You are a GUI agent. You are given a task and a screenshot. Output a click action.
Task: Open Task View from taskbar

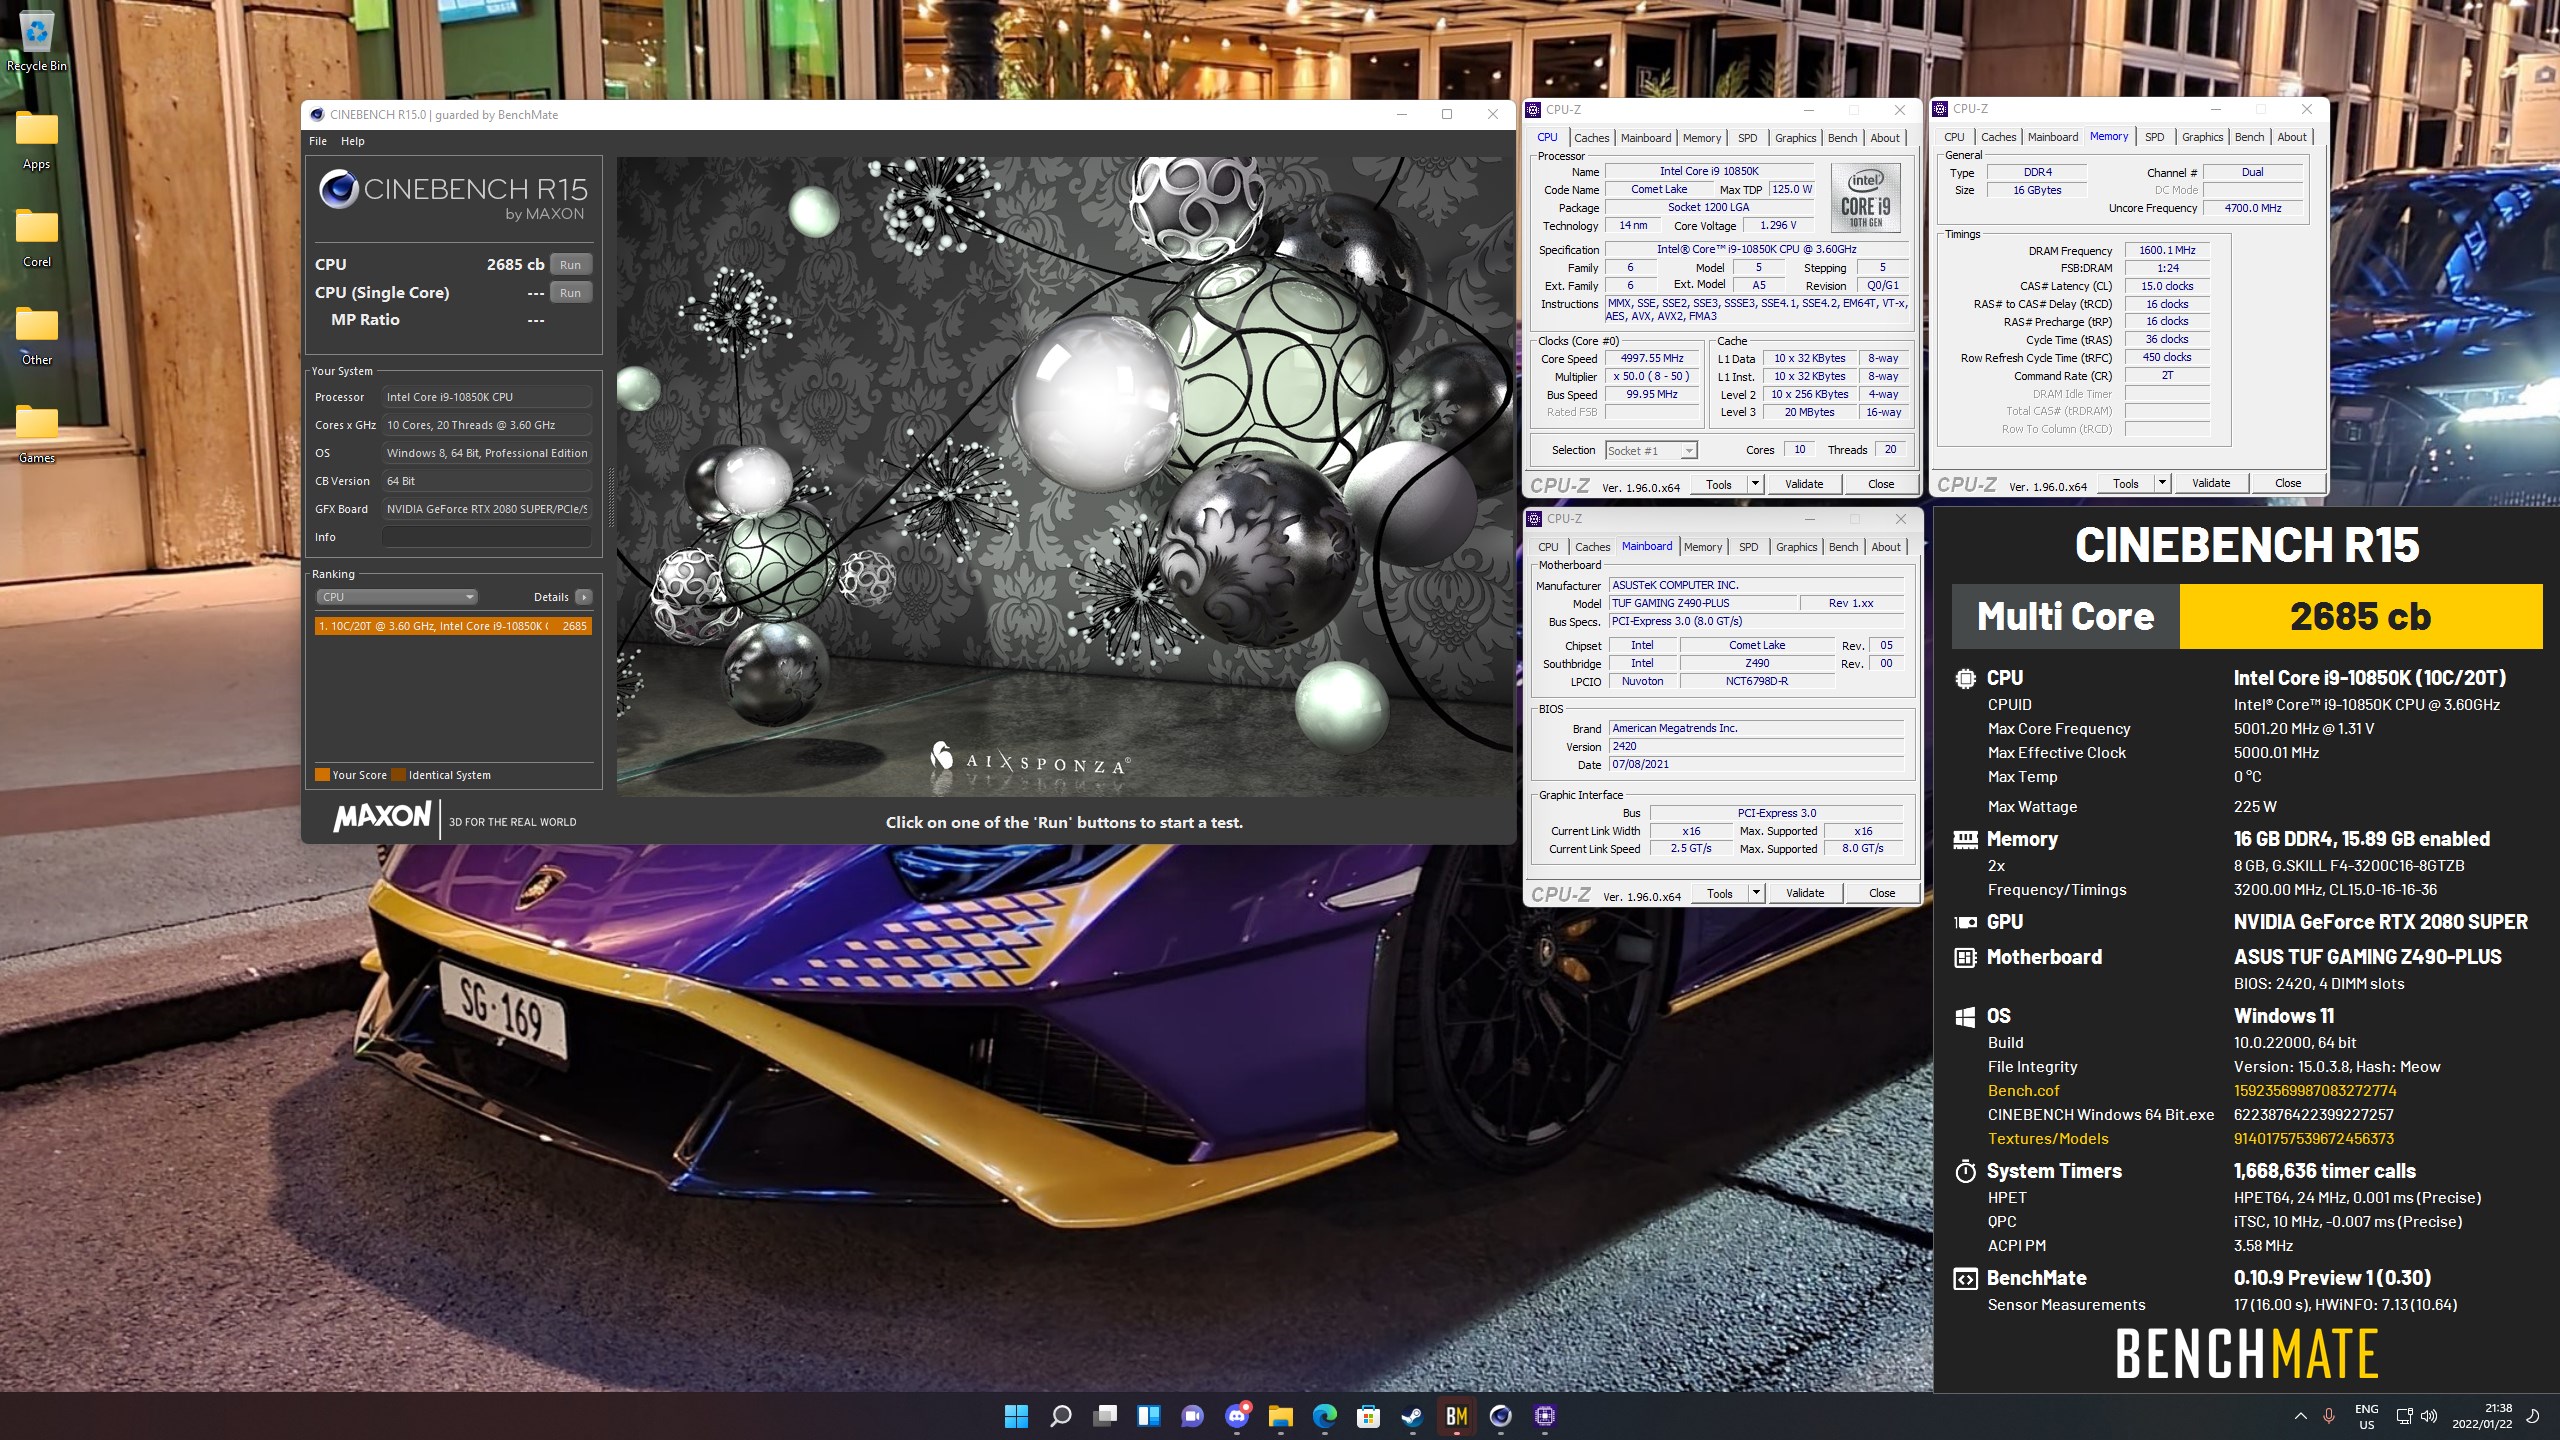1105,1416
